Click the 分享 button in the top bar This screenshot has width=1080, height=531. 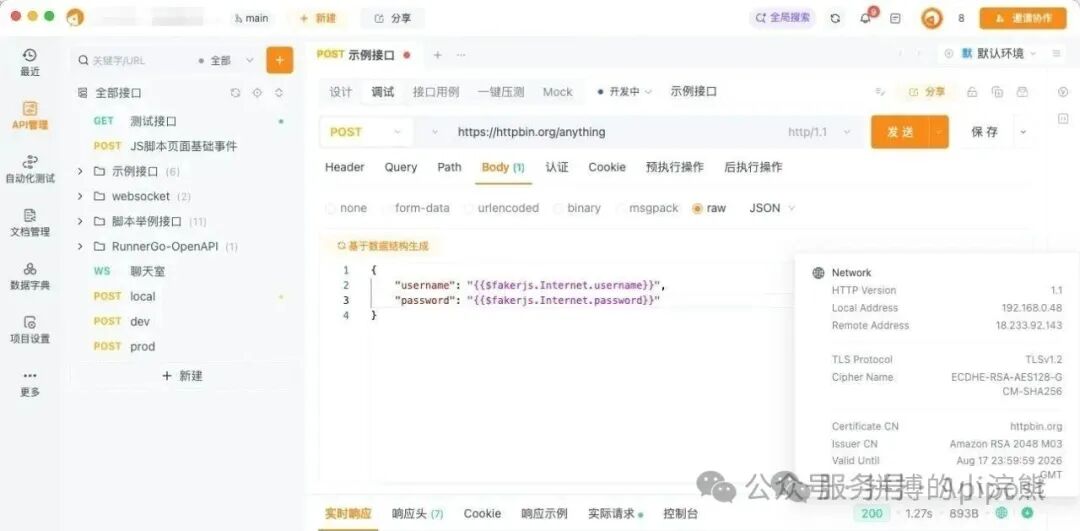393,19
